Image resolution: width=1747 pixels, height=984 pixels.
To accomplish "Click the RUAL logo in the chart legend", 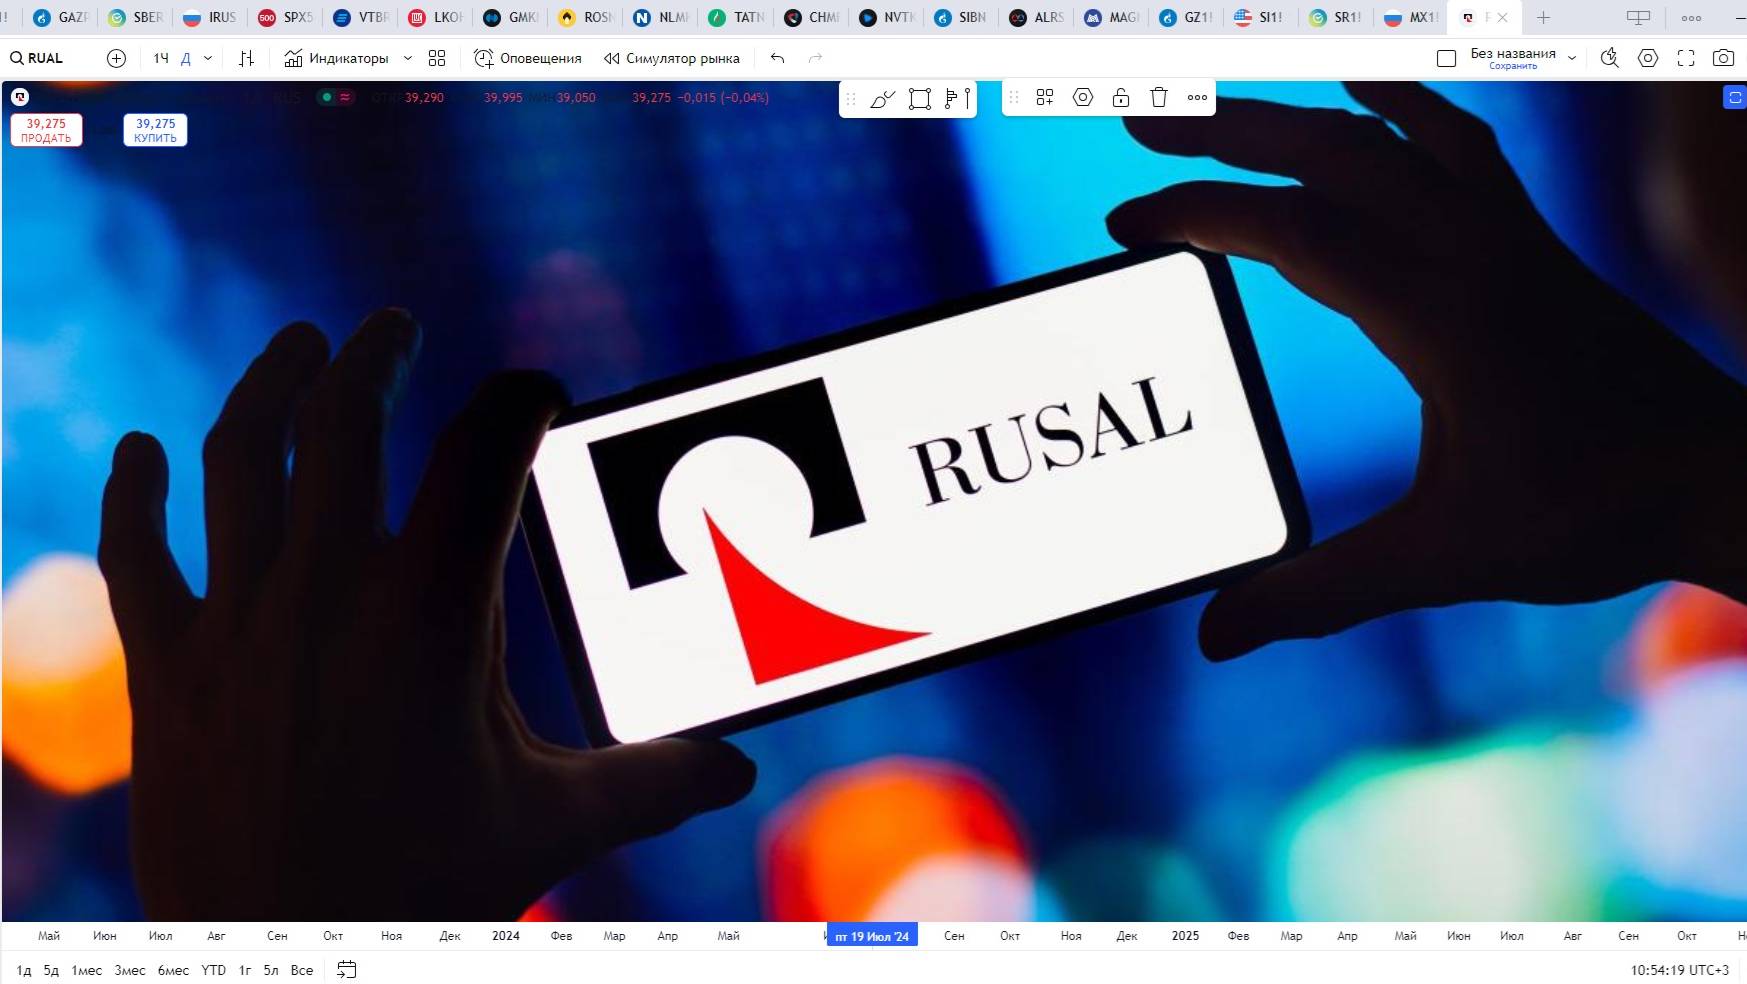I will (x=20, y=97).
